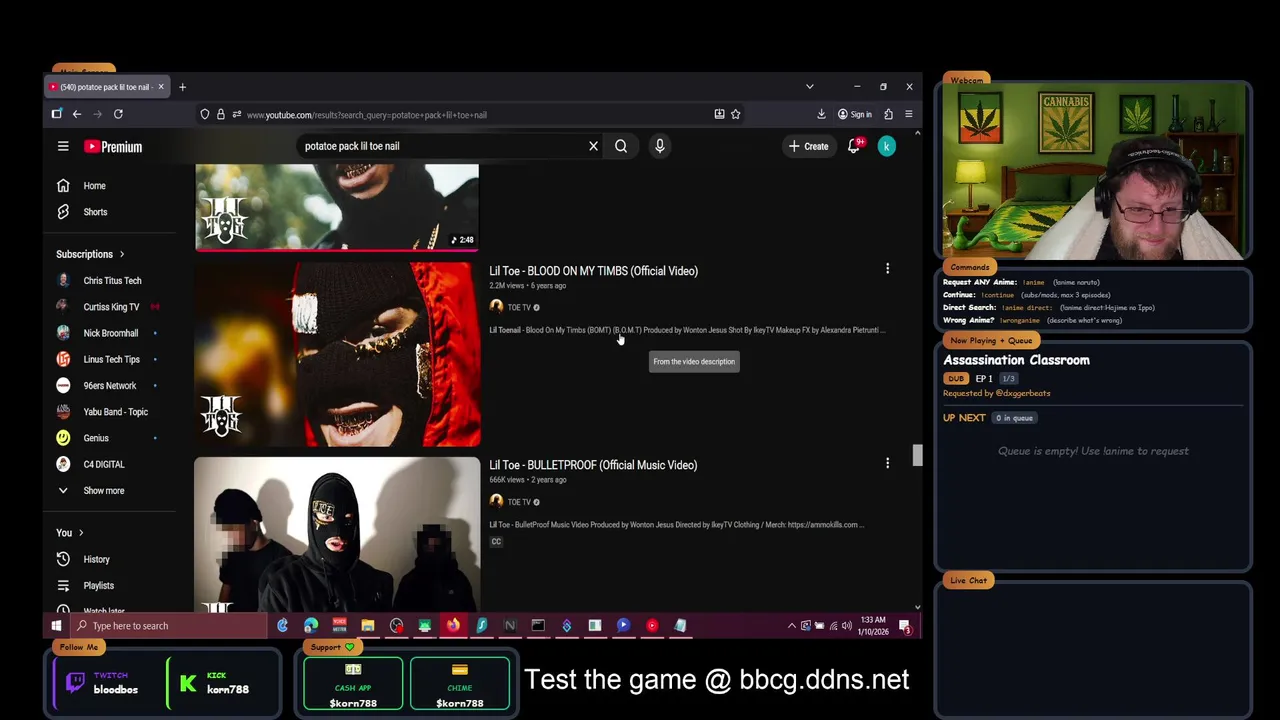Click the YouTube Premium logo

(x=113, y=146)
